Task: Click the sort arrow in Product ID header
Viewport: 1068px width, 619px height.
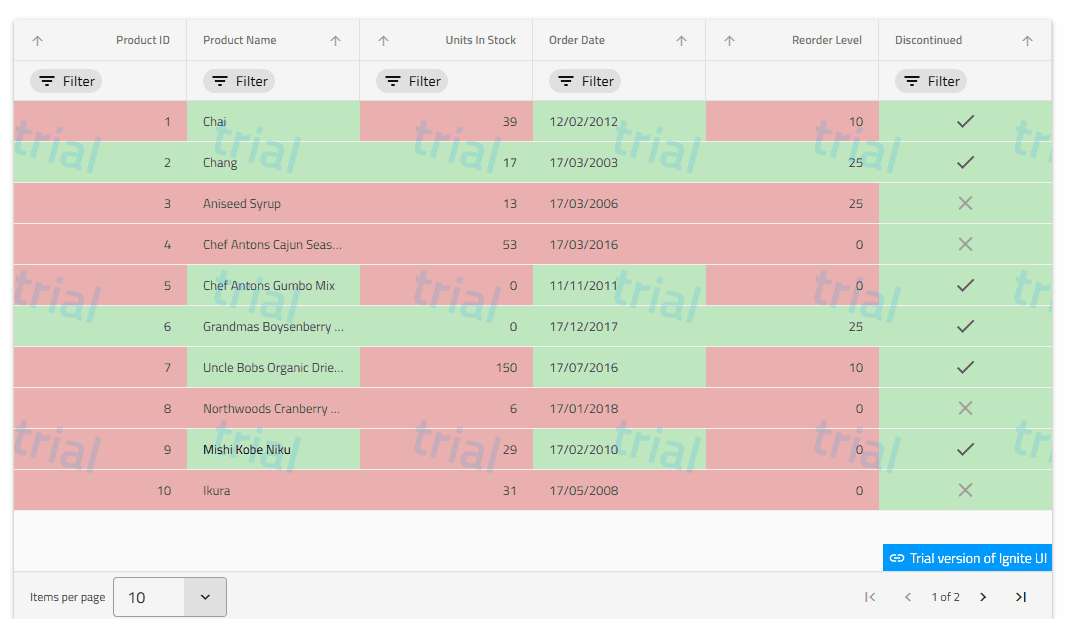Action: coord(38,41)
